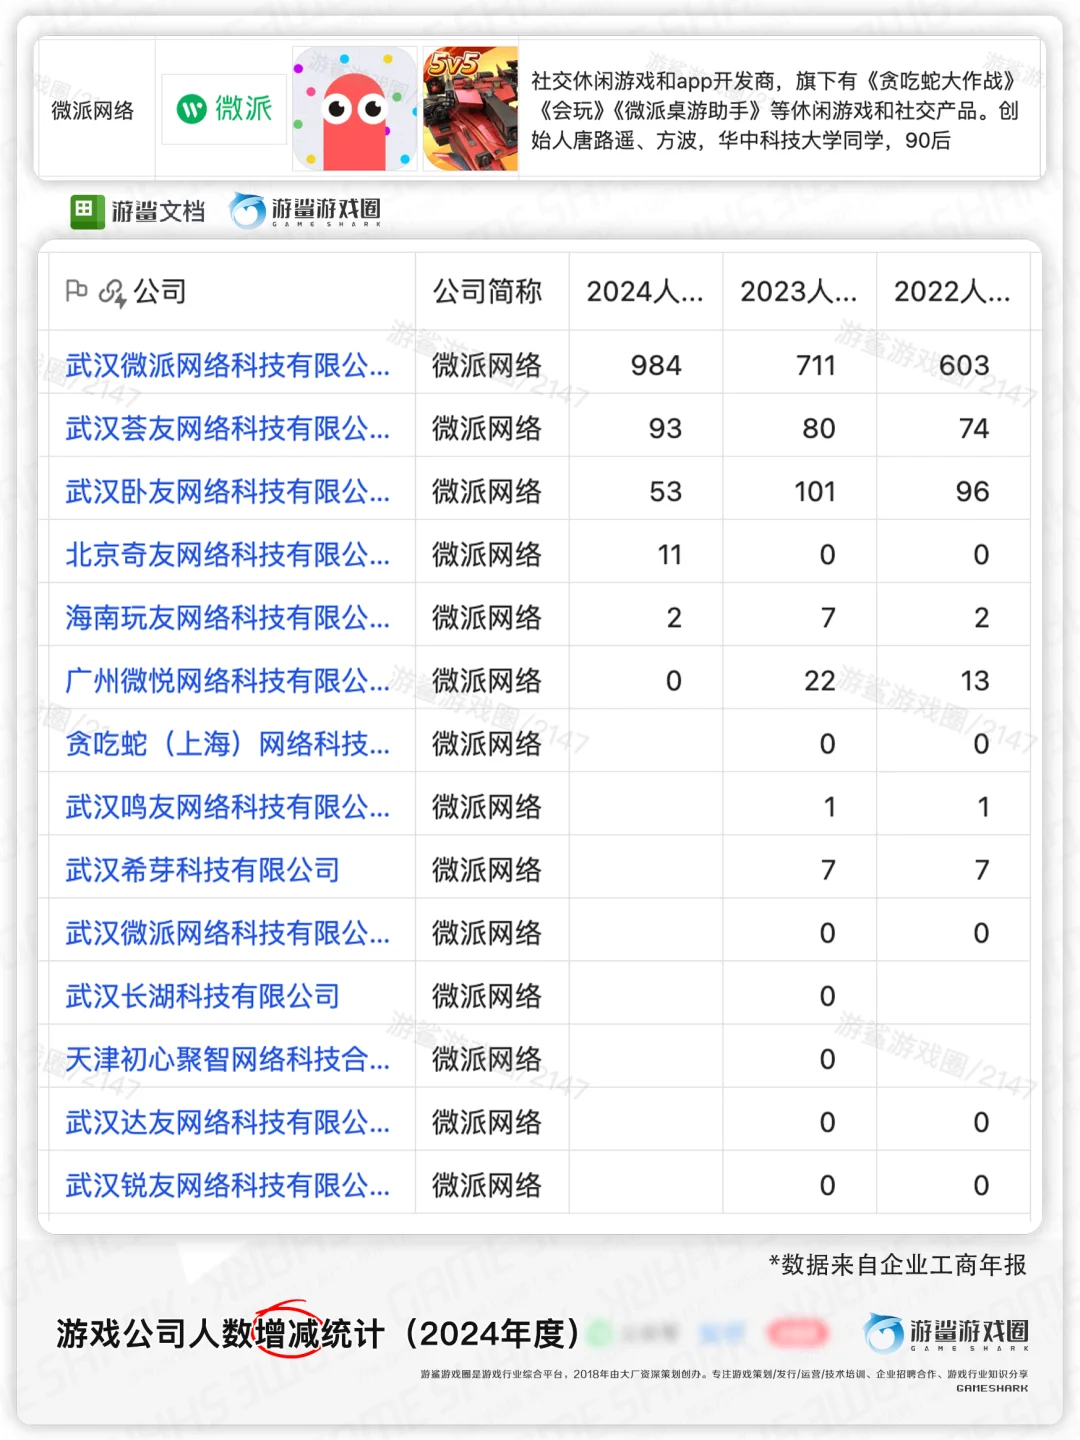Open the 海南玩友网络科技有限公... link
Image resolution: width=1080 pixels, height=1440 pixels.
(x=227, y=617)
